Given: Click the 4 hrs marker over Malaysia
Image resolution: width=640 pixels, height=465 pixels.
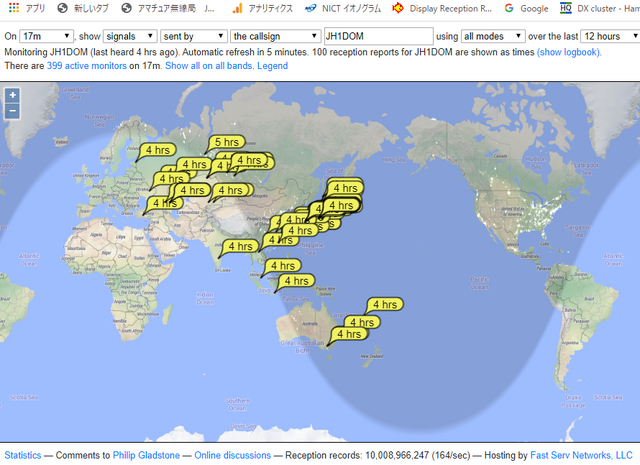Looking at the screenshot, I should (x=282, y=266).
